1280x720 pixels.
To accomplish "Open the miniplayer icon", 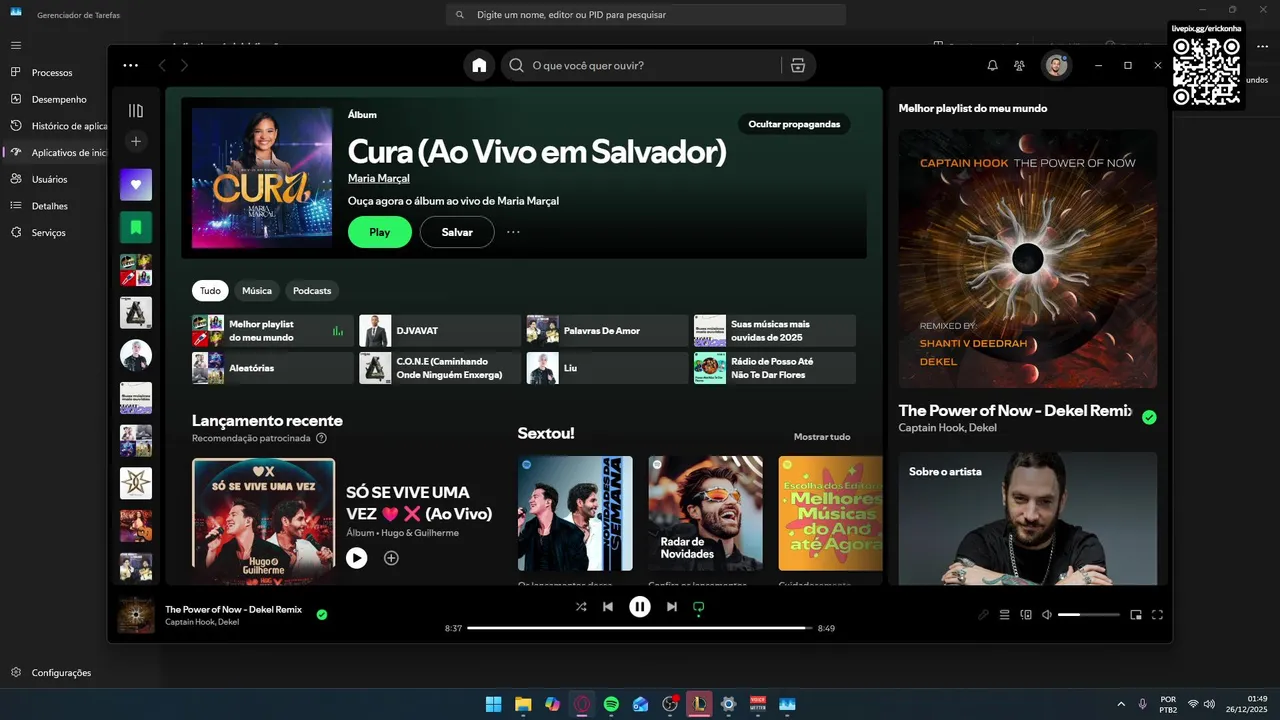I will (x=1136, y=615).
